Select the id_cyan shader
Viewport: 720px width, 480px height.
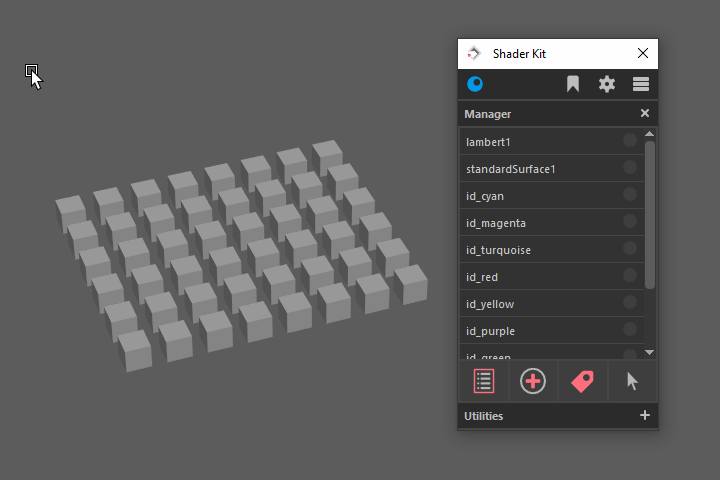point(552,196)
